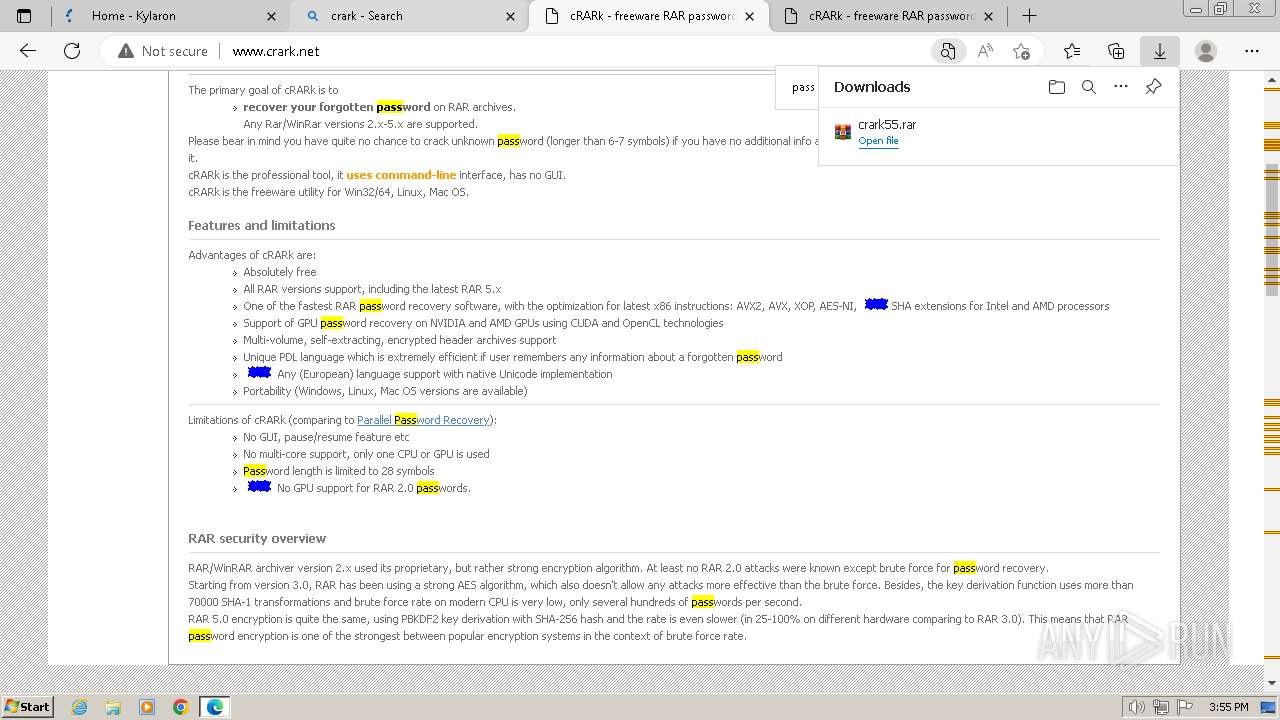This screenshot has height=720, width=1280.
Task: Click the crark55.rar file name
Action: click(887, 125)
